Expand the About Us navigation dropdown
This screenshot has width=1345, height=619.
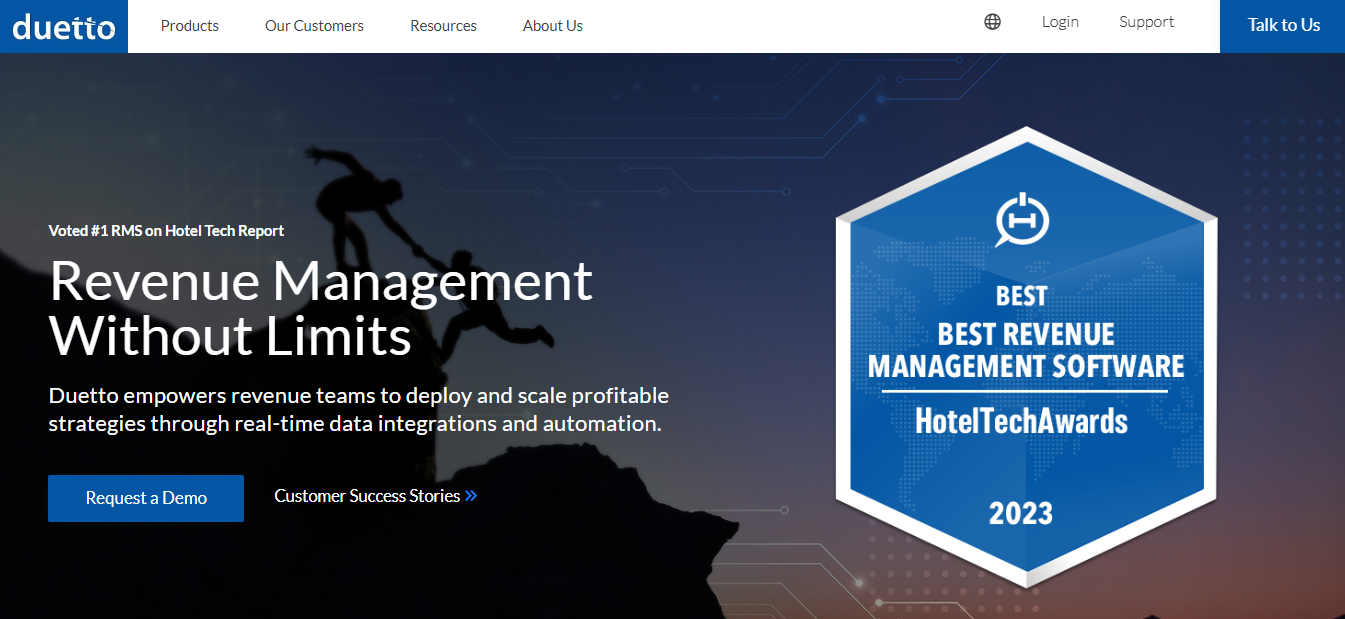tap(552, 26)
